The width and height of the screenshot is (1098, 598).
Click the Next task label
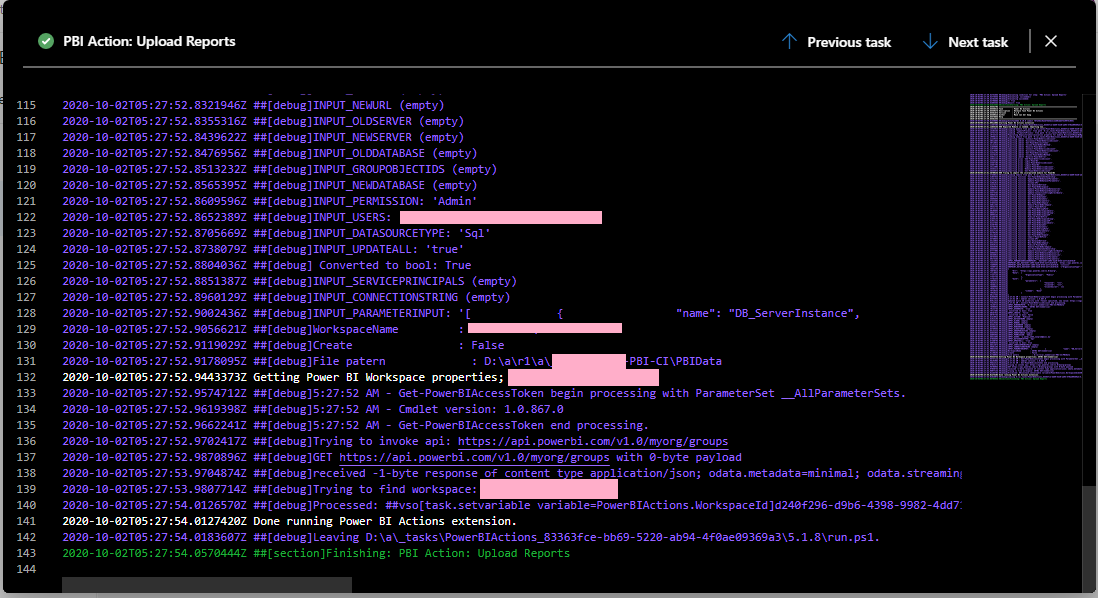point(978,41)
